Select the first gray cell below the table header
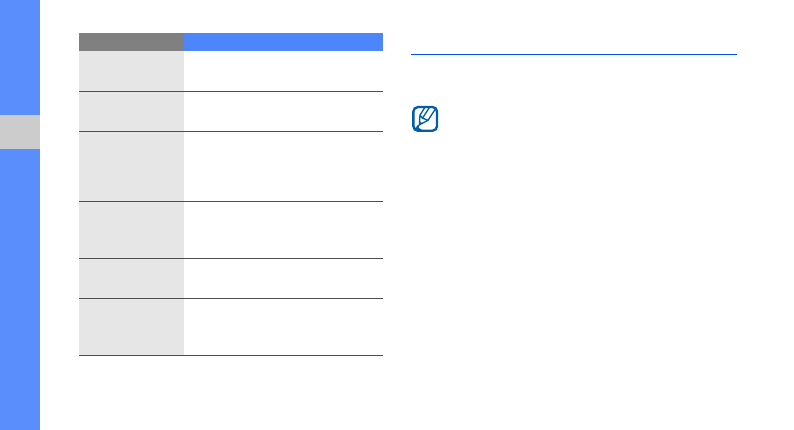Image resolution: width=794 pixels, height=430 pixels. [131, 71]
